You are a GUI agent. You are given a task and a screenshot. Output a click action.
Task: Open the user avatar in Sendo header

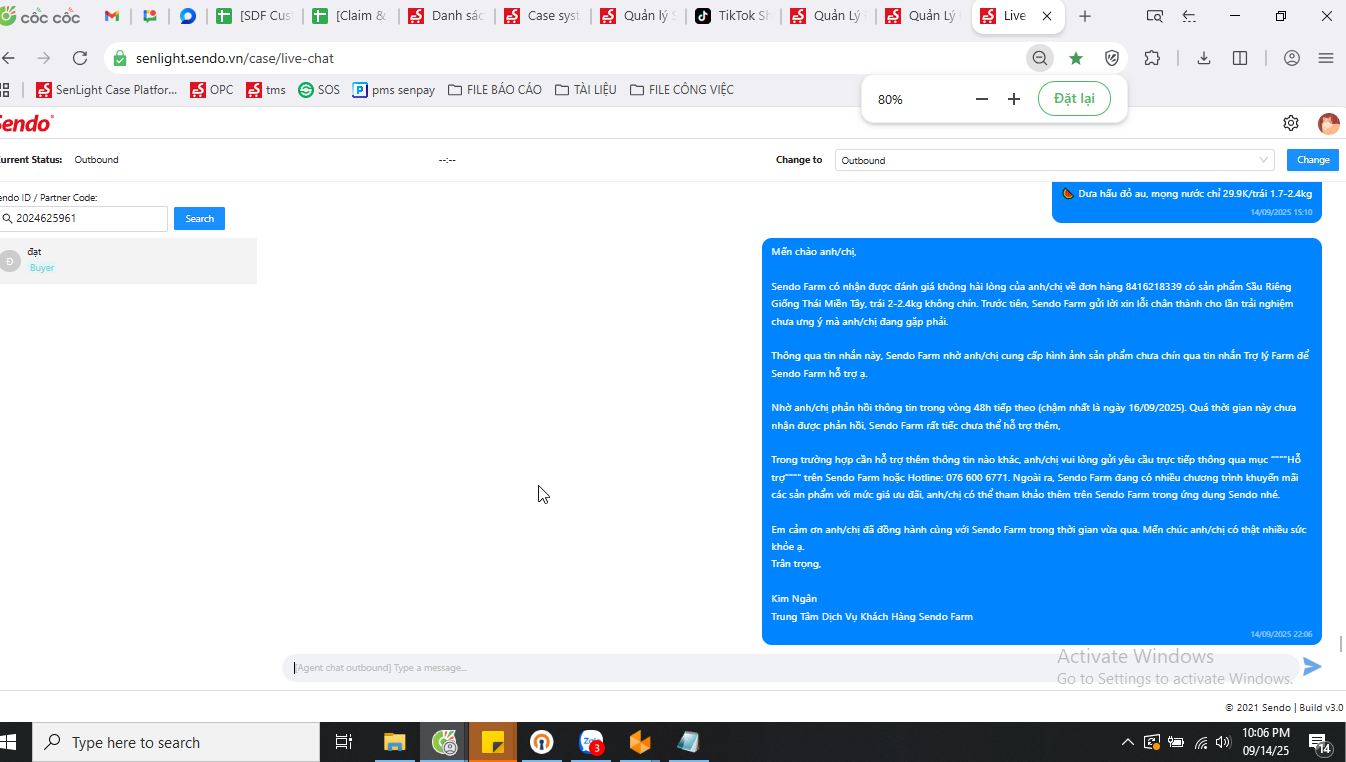pos(1328,123)
